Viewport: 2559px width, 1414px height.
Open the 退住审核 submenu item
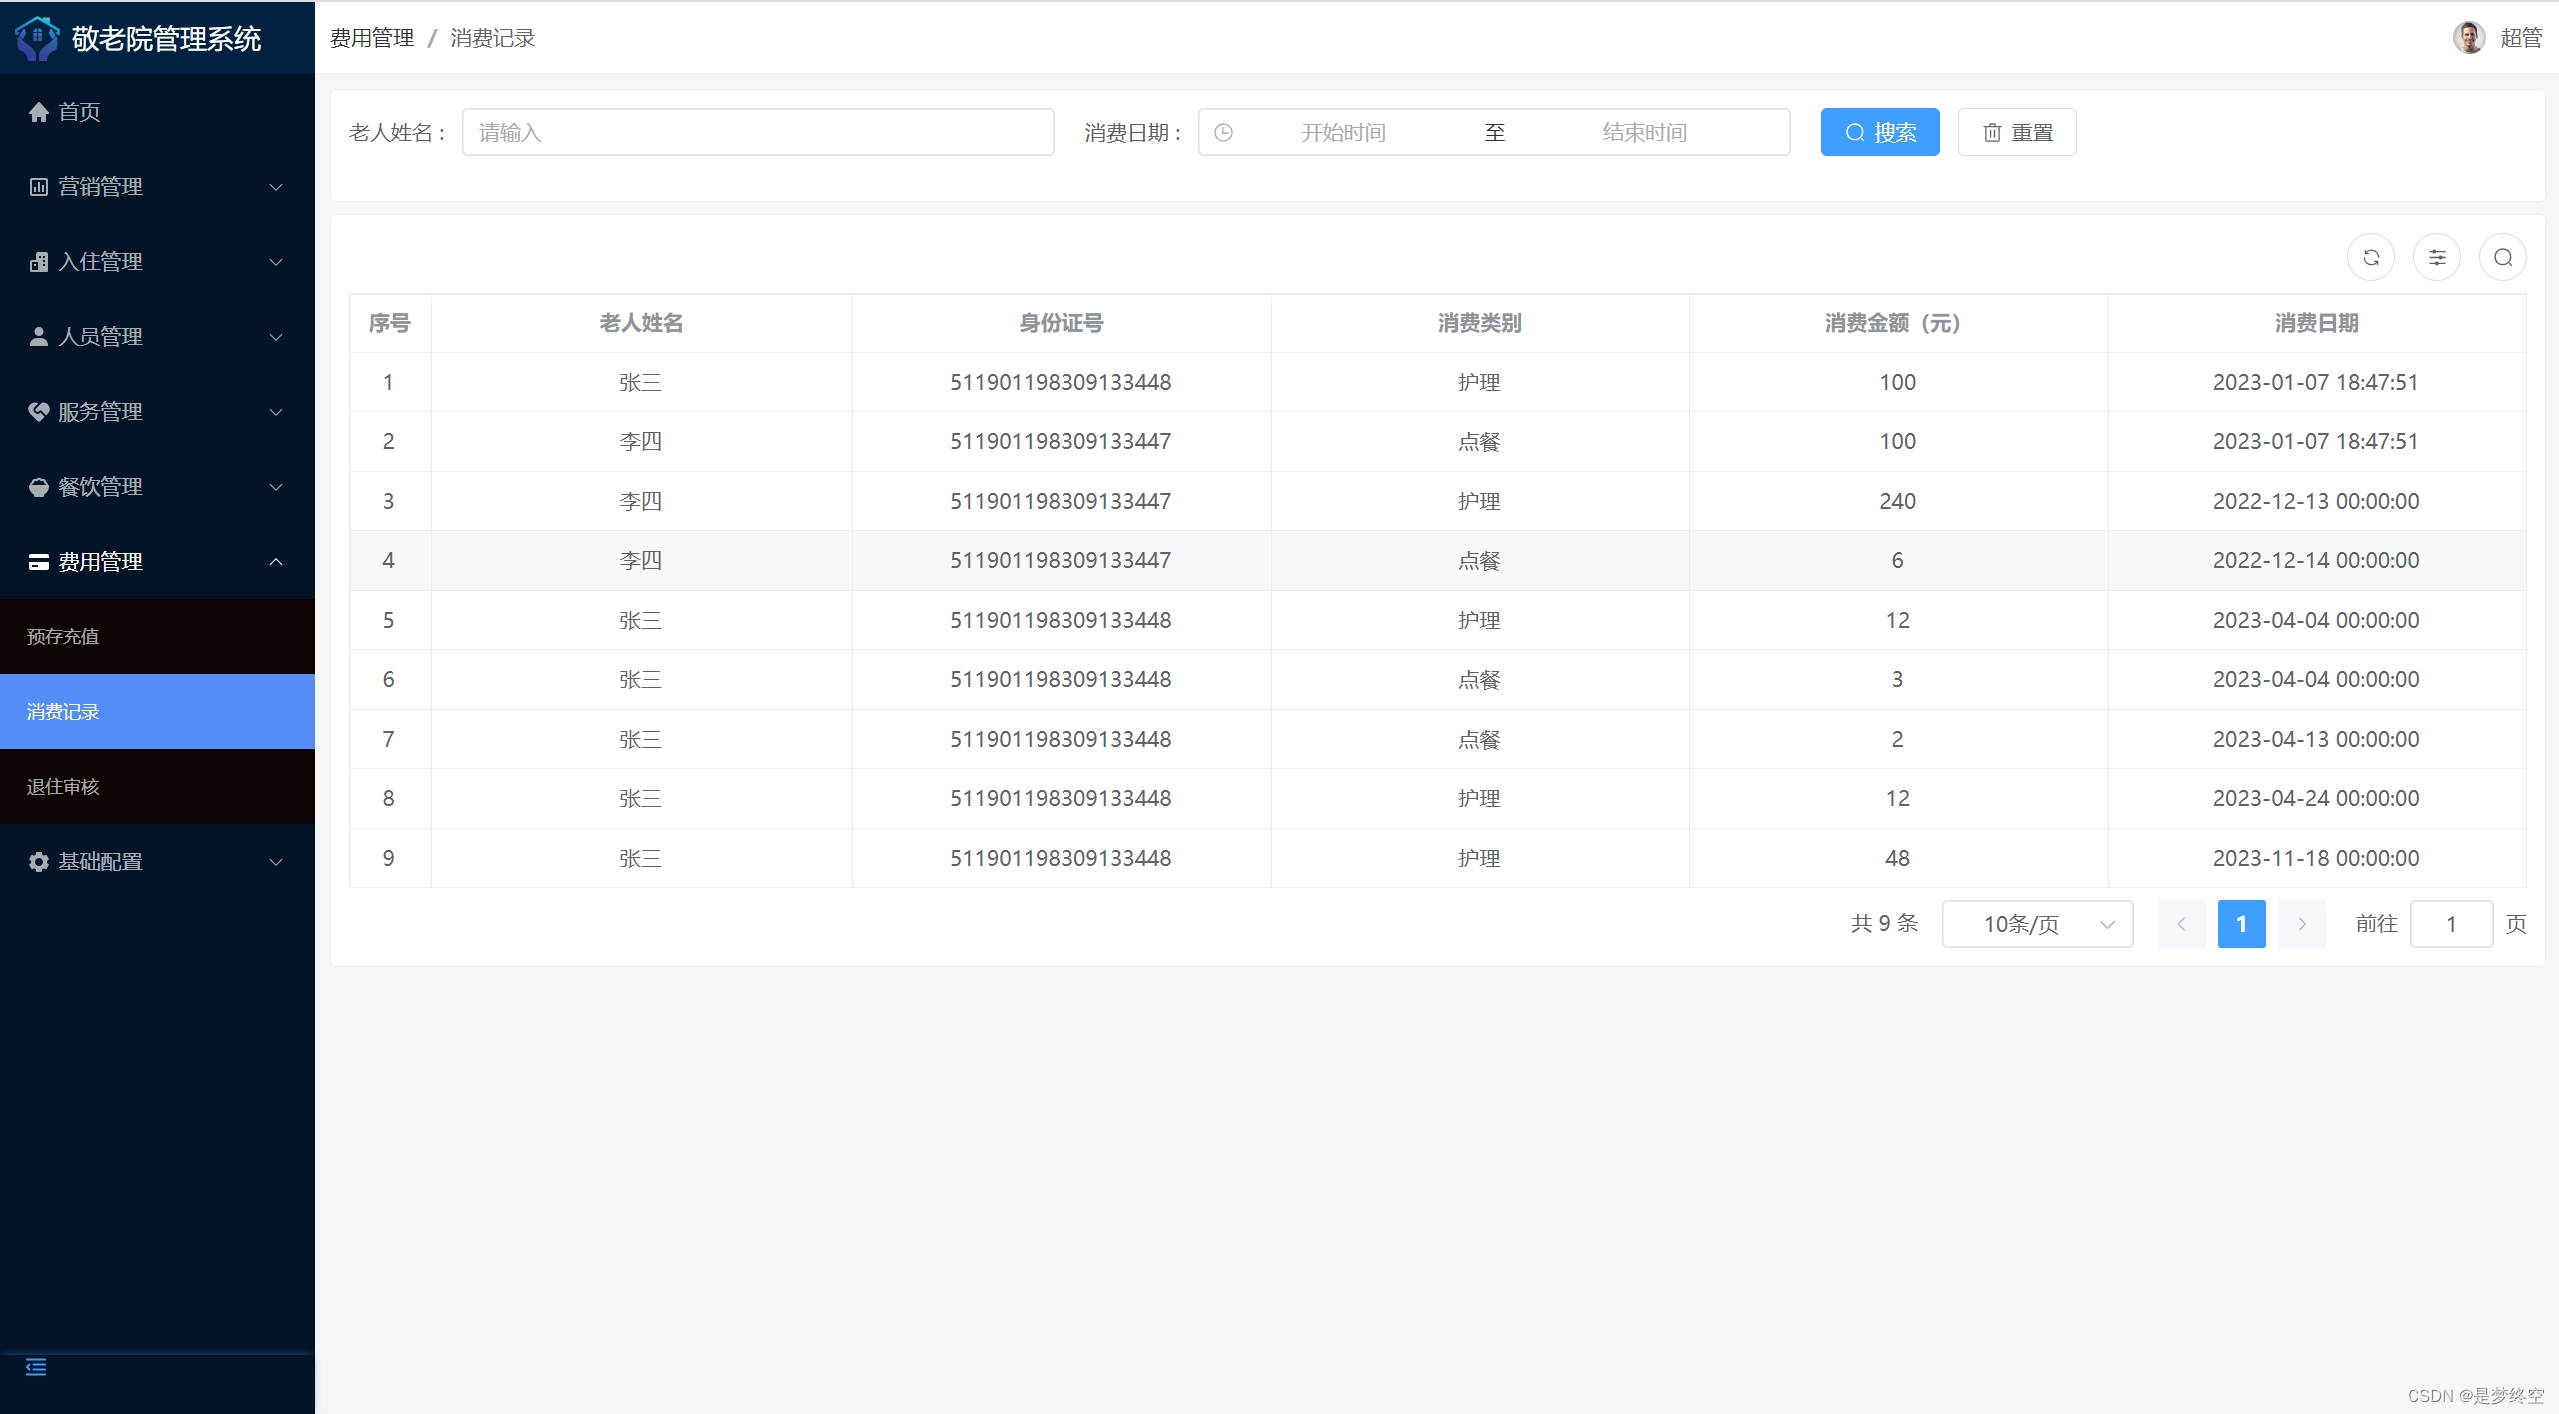tap(157, 787)
